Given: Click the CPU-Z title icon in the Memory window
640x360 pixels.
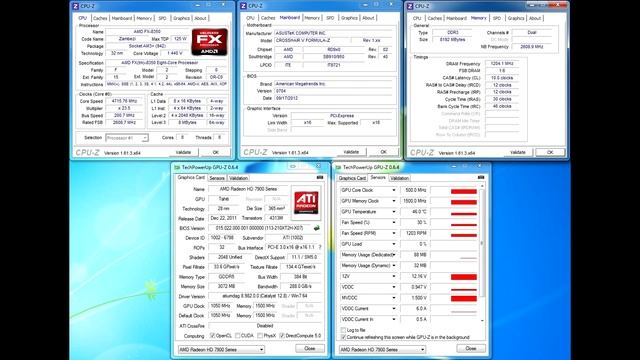Looking at the screenshot, I should pyautogui.click(x=410, y=6).
